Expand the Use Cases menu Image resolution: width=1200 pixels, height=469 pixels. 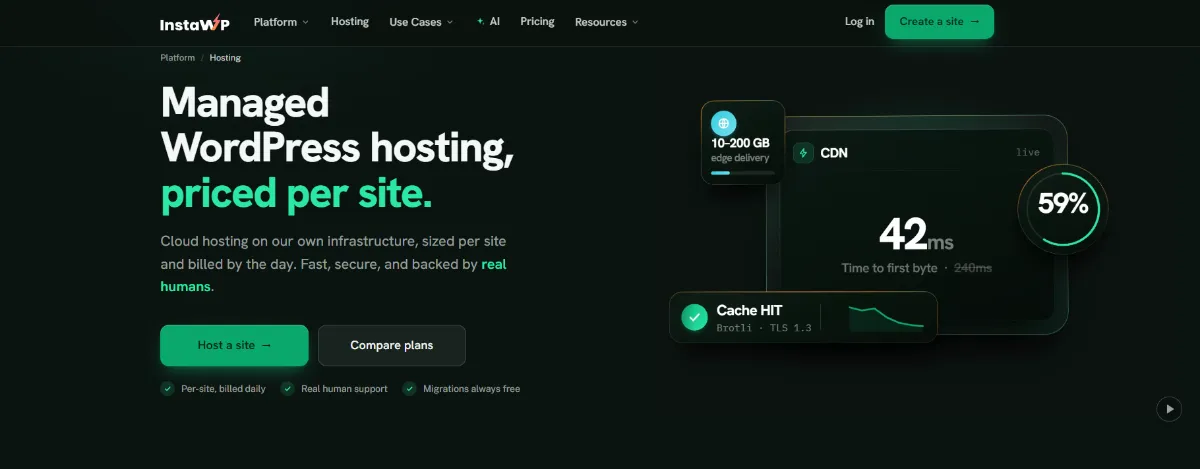coord(421,21)
